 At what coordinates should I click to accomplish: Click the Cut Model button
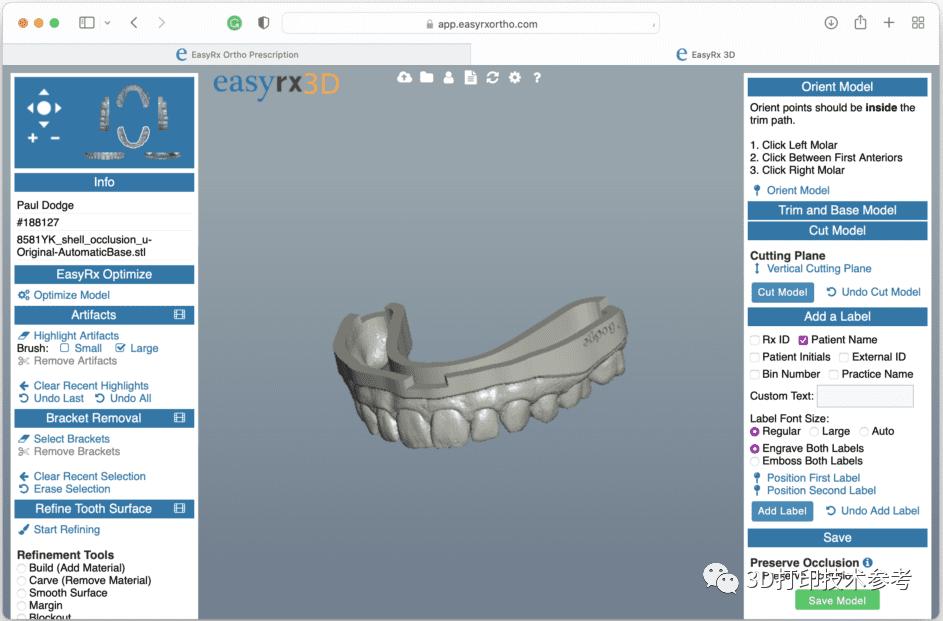click(782, 292)
